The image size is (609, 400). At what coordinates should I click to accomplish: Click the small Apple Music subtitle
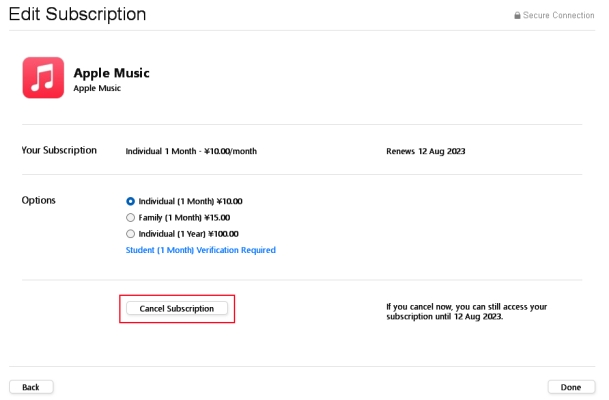(x=99, y=88)
